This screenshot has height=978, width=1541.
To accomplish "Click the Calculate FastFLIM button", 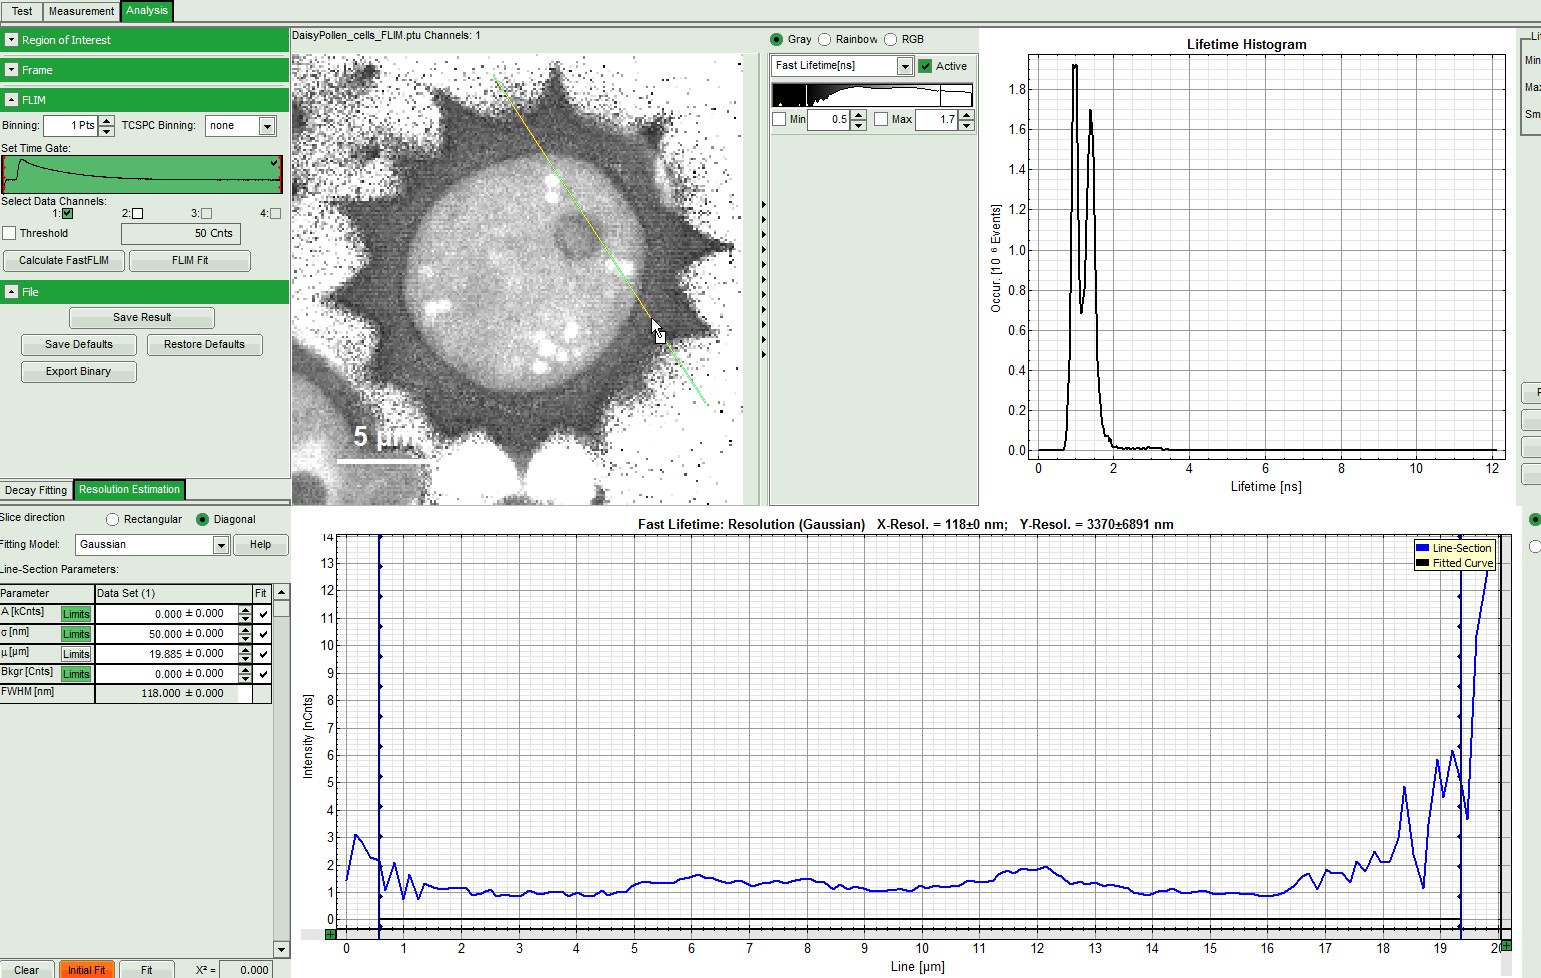I will point(64,260).
